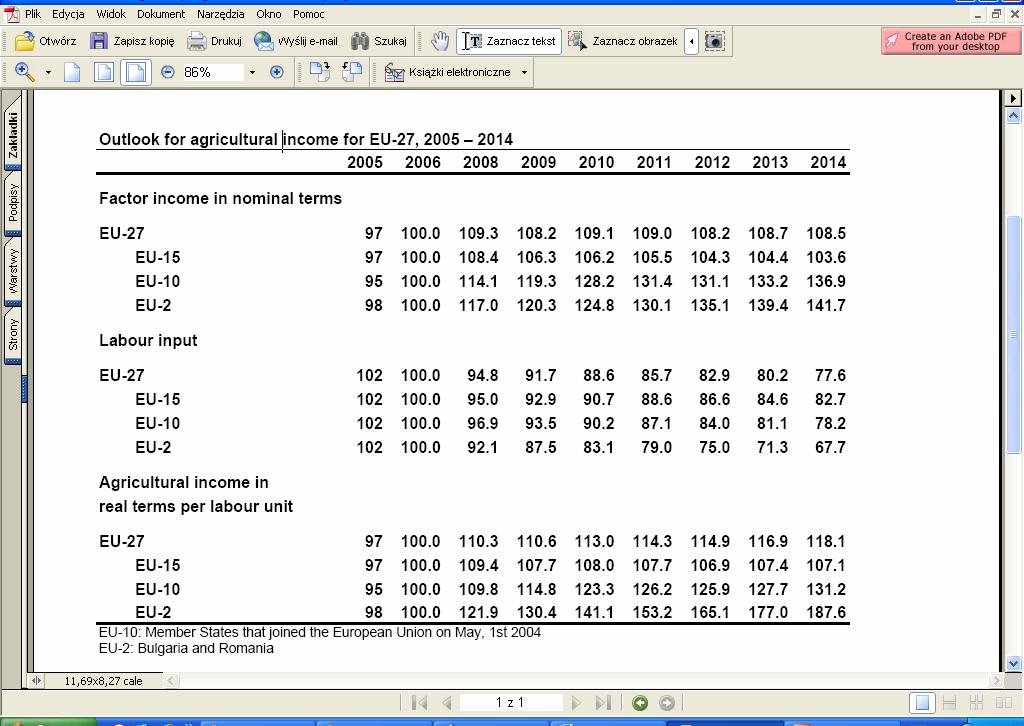Select single page layout icon
This screenshot has height=726, width=1024.
click(x=922, y=702)
